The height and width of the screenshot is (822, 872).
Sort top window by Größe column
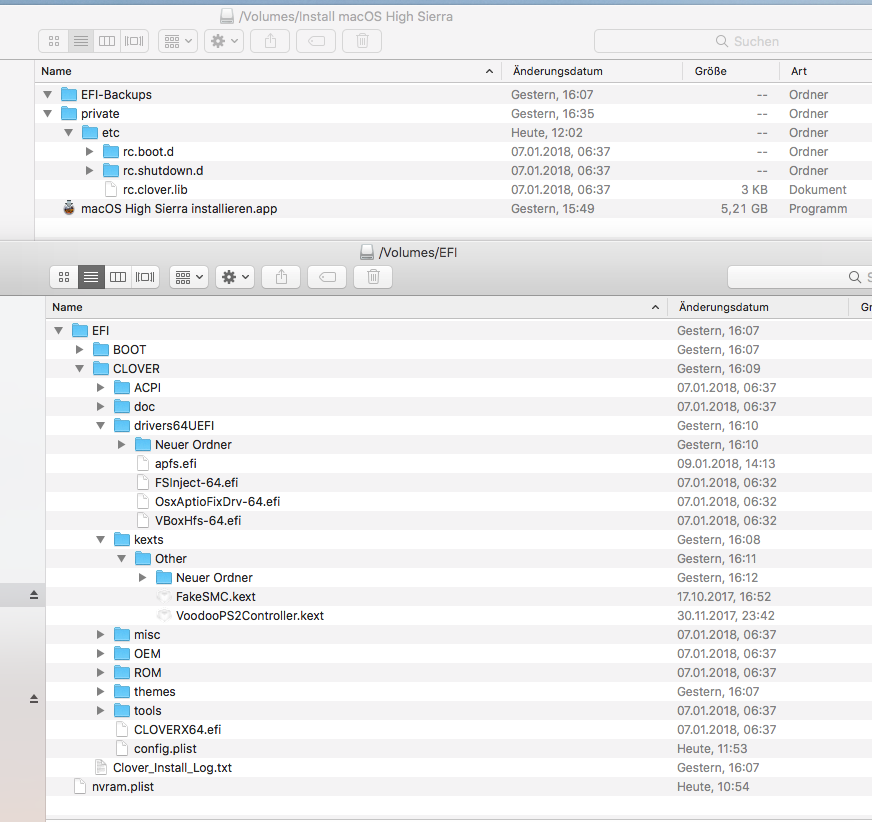pos(731,71)
